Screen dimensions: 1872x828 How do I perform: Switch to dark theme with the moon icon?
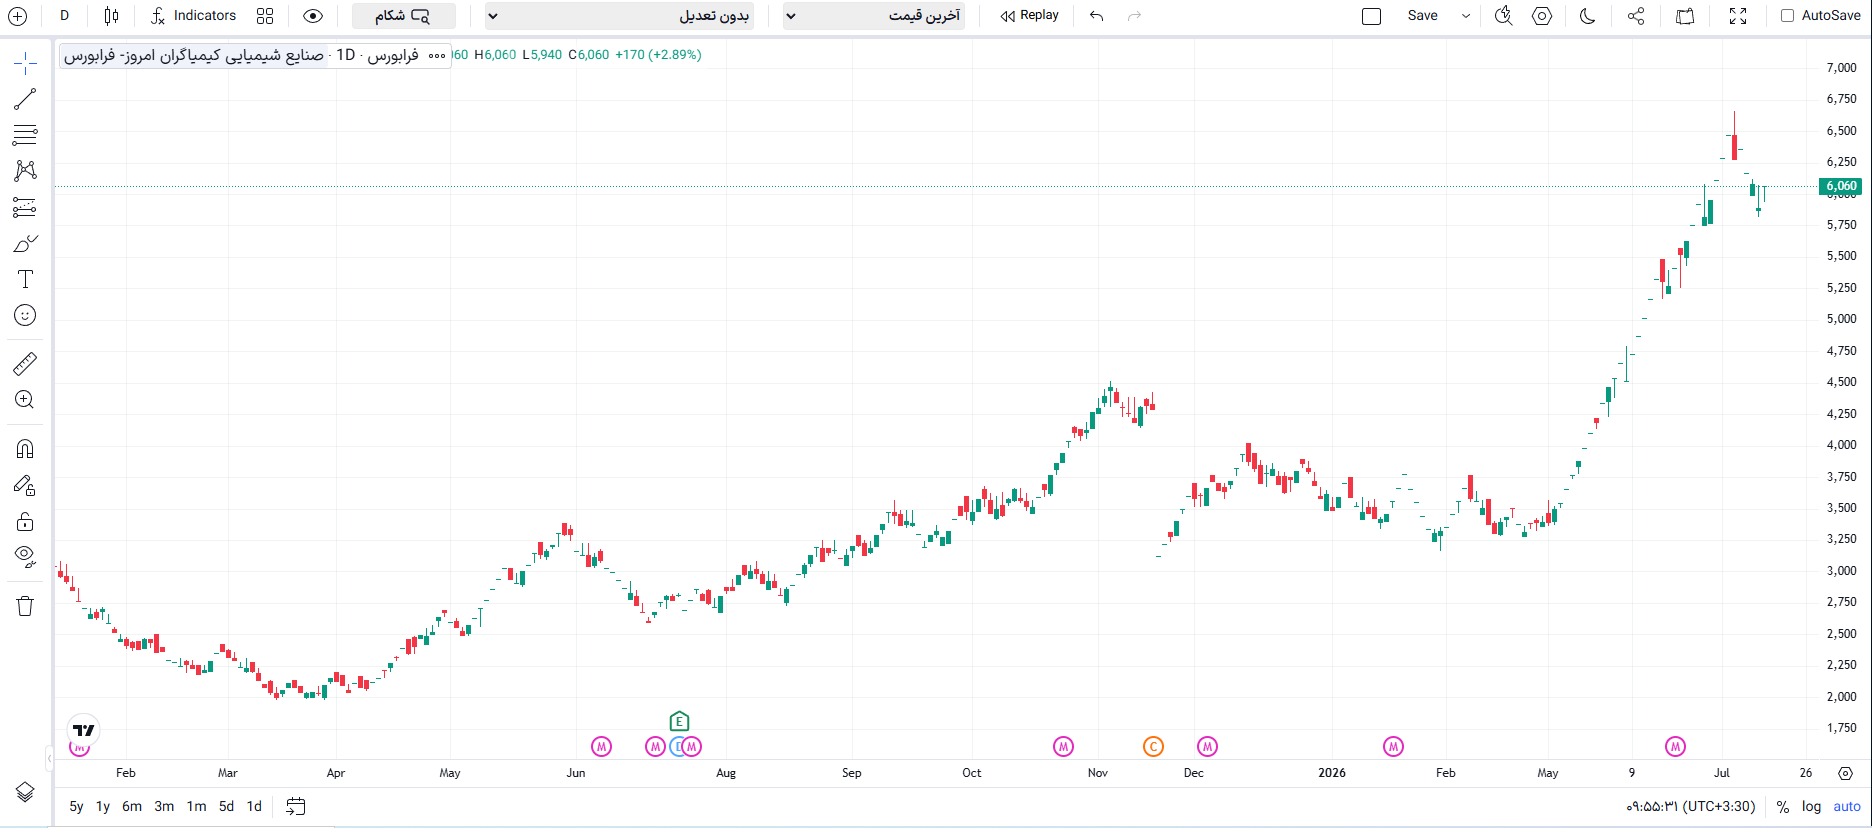coord(1587,16)
